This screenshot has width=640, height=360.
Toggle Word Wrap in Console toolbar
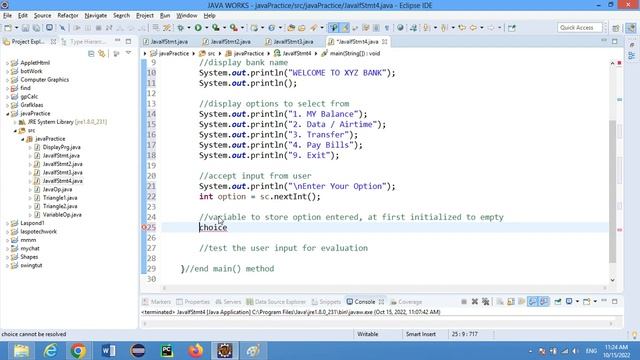522,302
